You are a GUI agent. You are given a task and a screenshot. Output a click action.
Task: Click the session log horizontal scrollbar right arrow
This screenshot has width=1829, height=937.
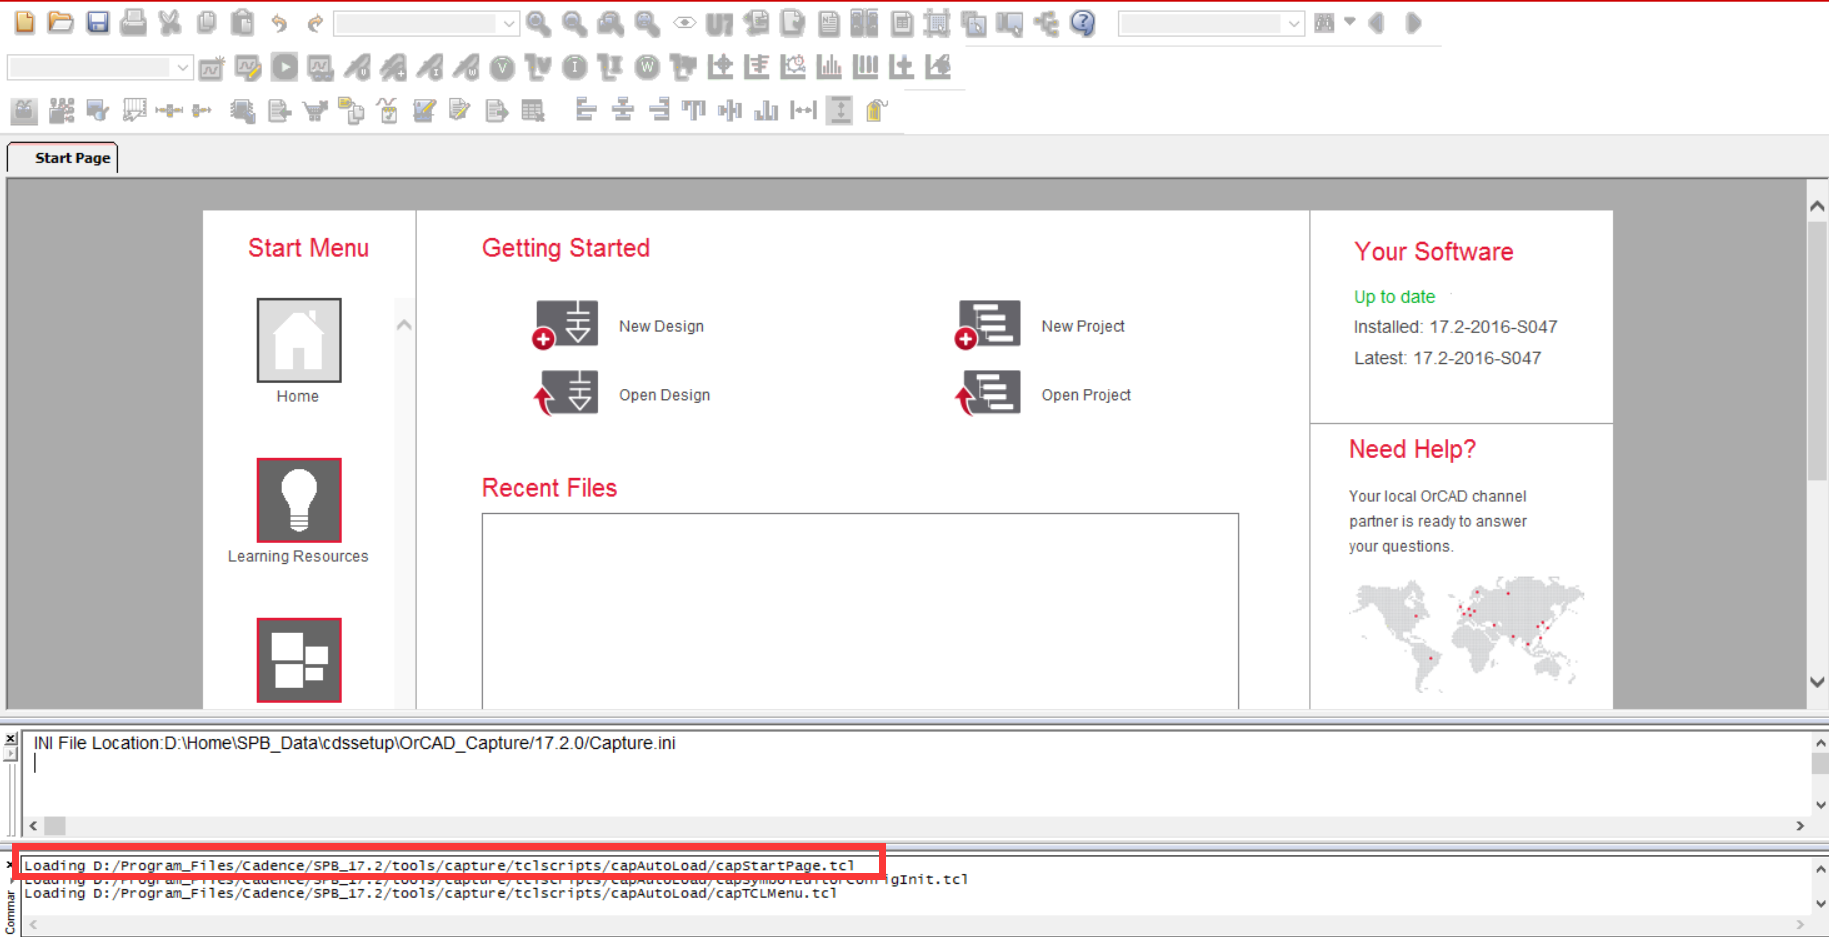pyautogui.click(x=1800, y=826)
